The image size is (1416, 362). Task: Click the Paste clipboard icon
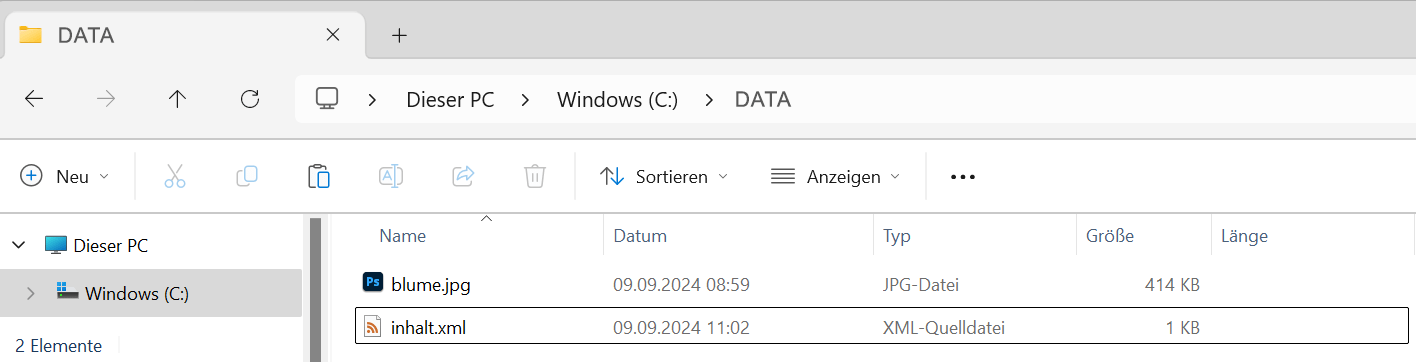click(x=319, y=177)
